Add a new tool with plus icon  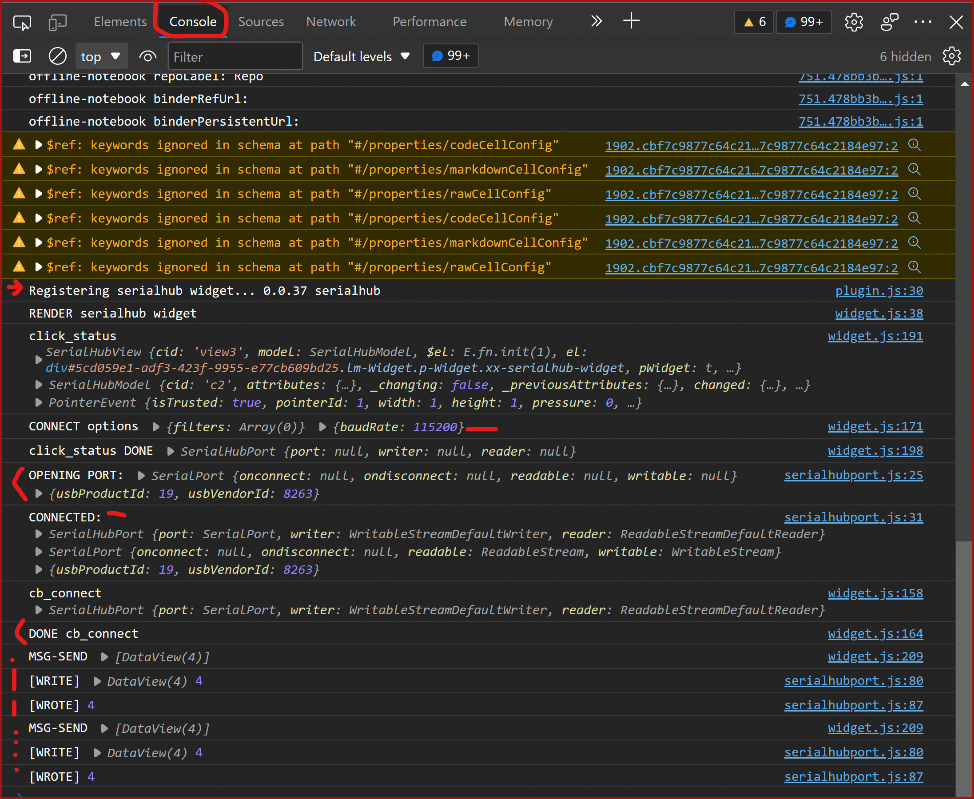(631, 21)
